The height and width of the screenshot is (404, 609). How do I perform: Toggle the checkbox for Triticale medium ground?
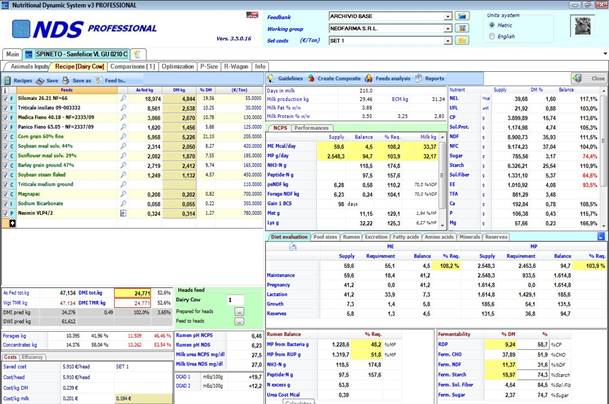tap(5, 185)
